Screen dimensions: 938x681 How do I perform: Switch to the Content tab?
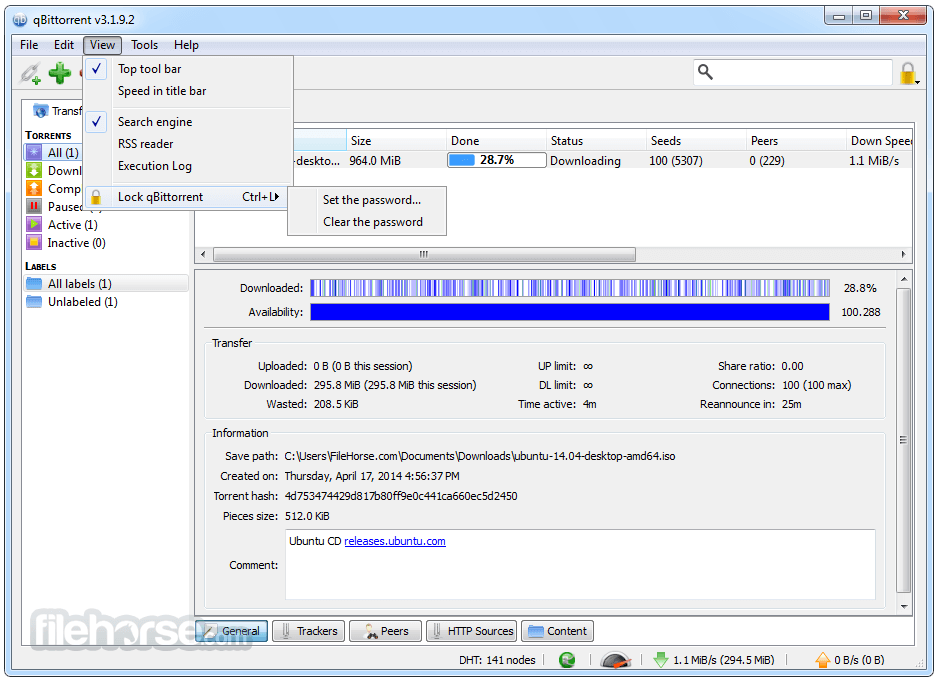[x=558, y=631]
